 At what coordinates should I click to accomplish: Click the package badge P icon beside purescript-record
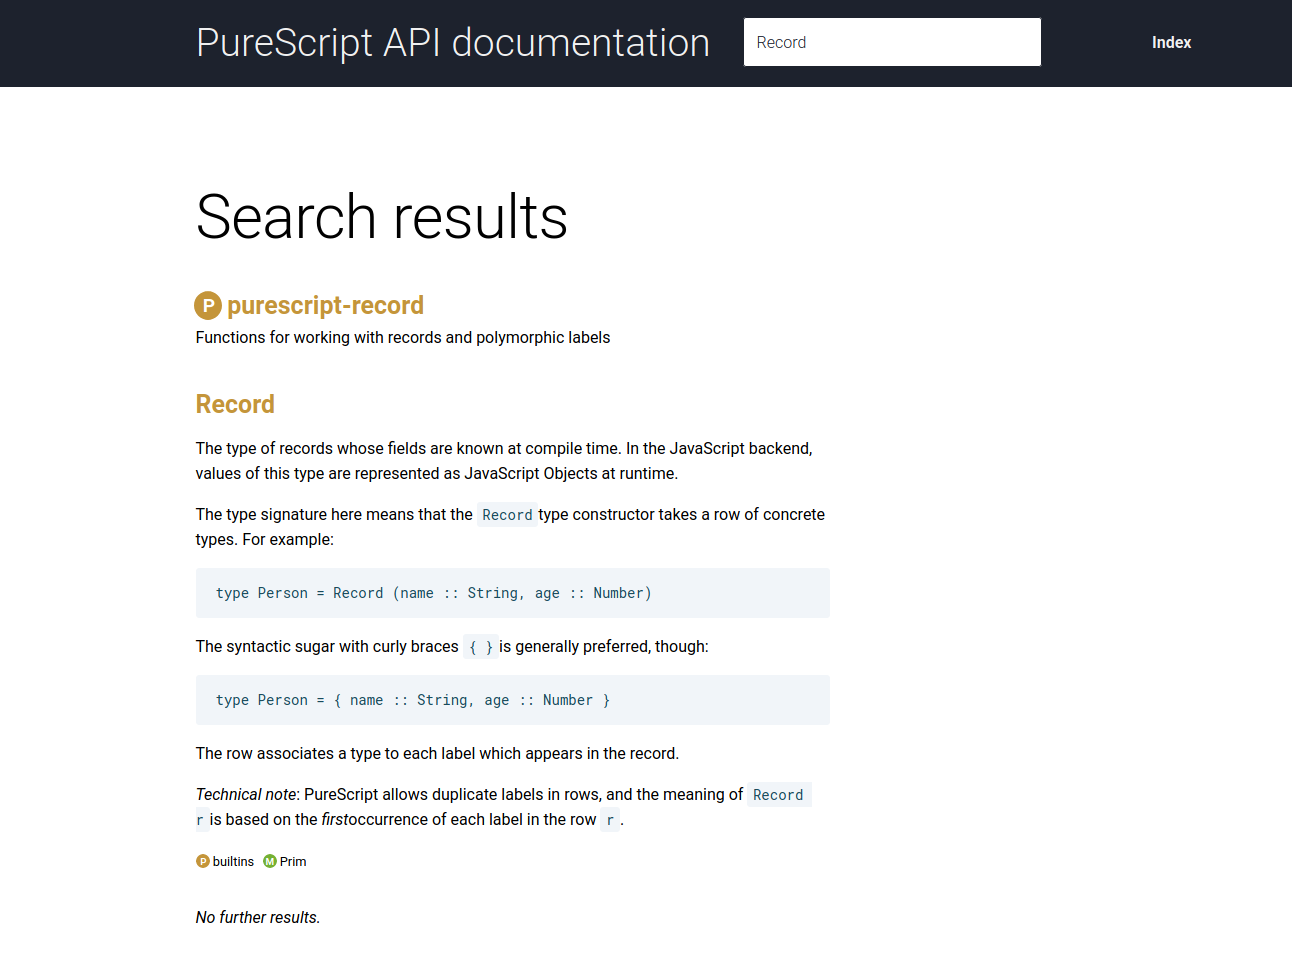coord(208,306)
